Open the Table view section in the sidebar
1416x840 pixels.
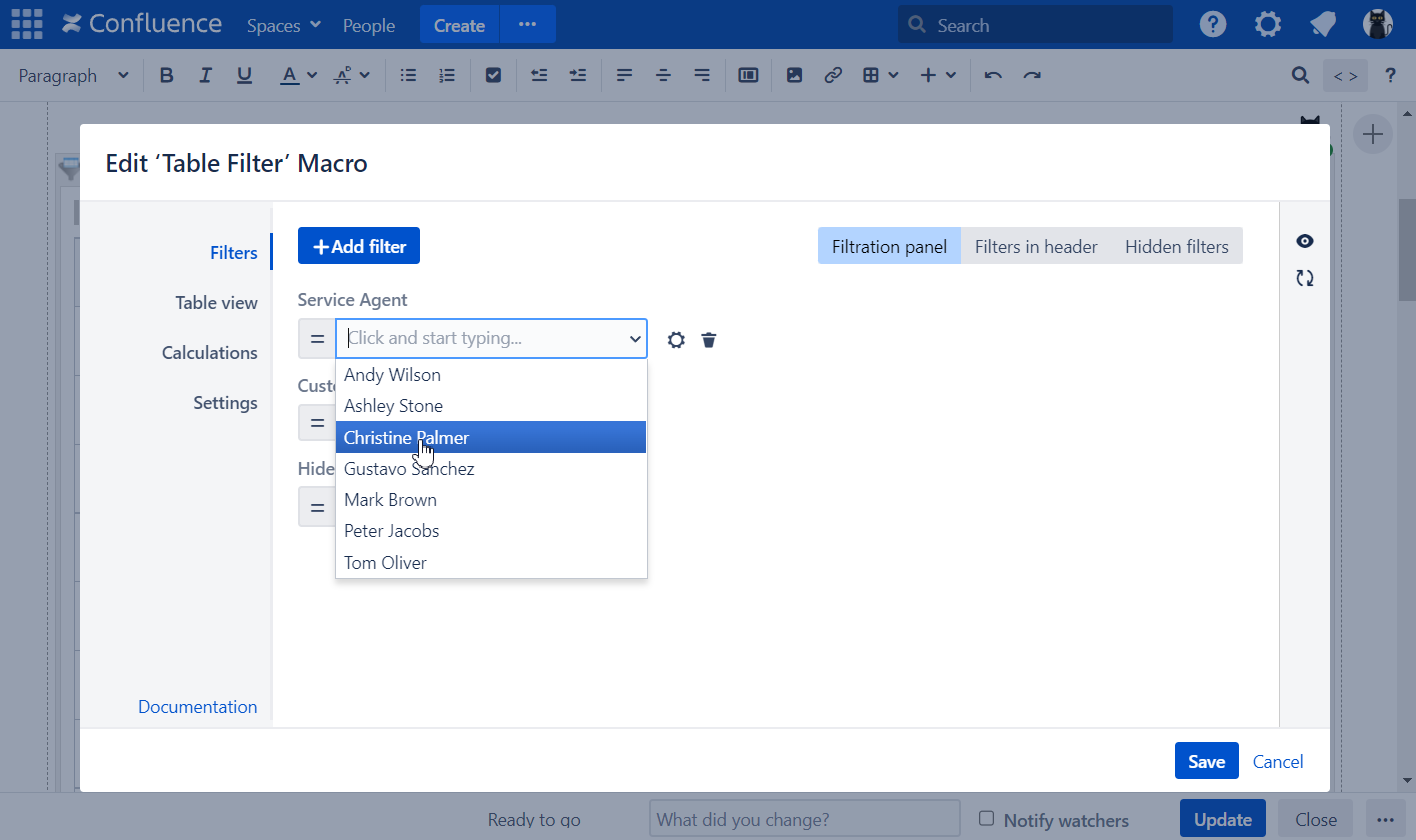tap(217, 302)
